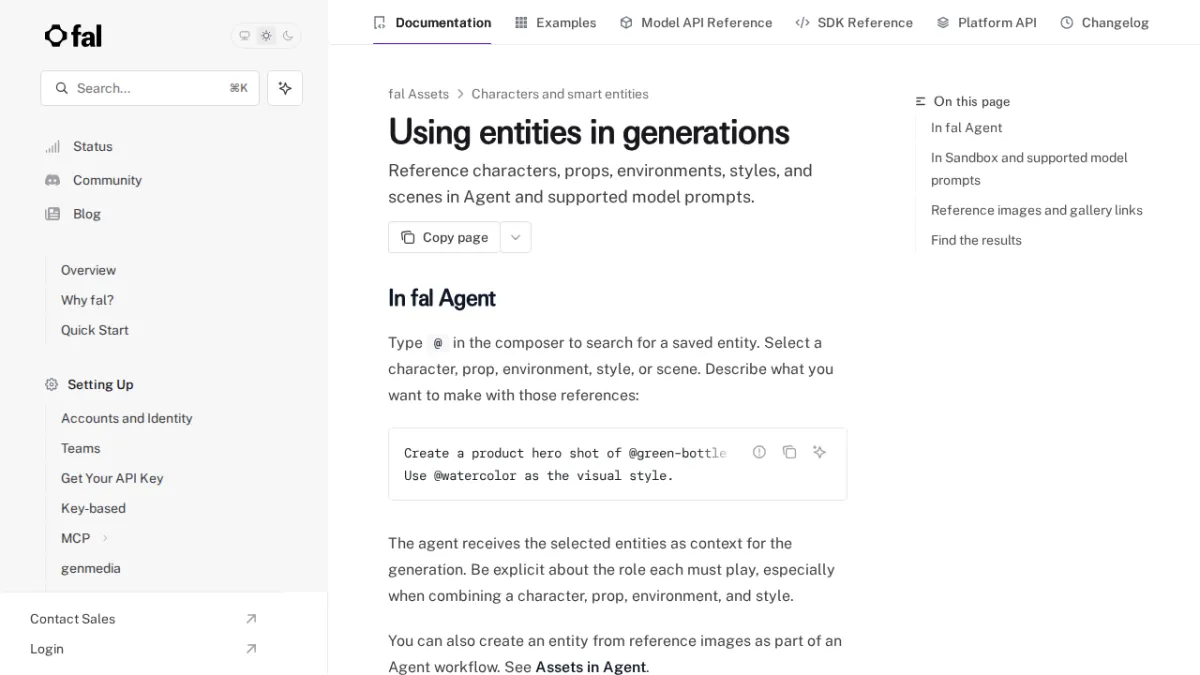
Task: Switch to dark theme mode
Action: point(288,36)
